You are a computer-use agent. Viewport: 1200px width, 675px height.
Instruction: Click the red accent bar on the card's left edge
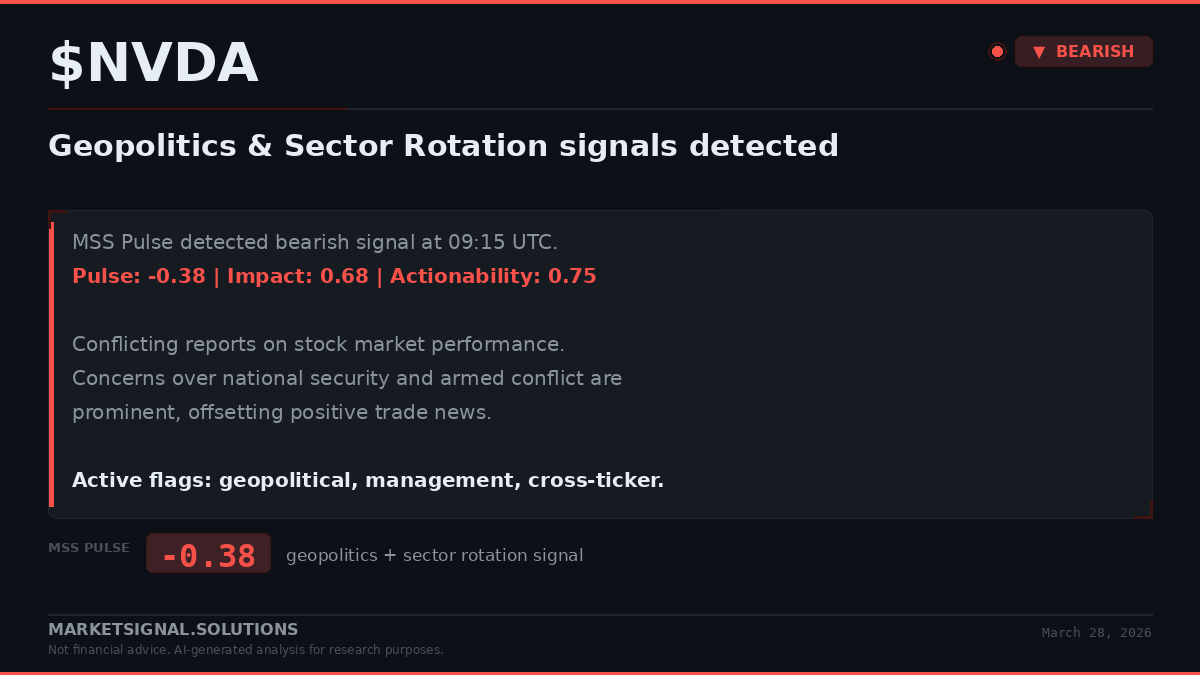click(51, 364)
